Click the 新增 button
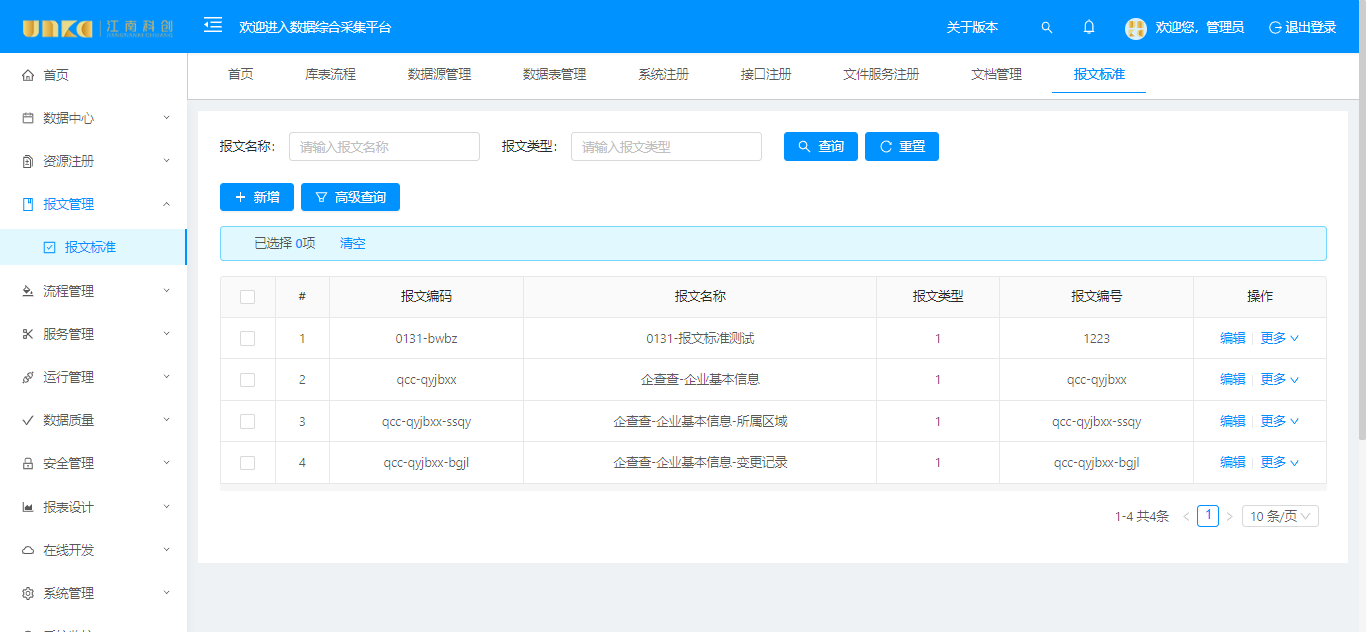Image resolution: width=1366 pixels, height=632 pixels. 257,198
